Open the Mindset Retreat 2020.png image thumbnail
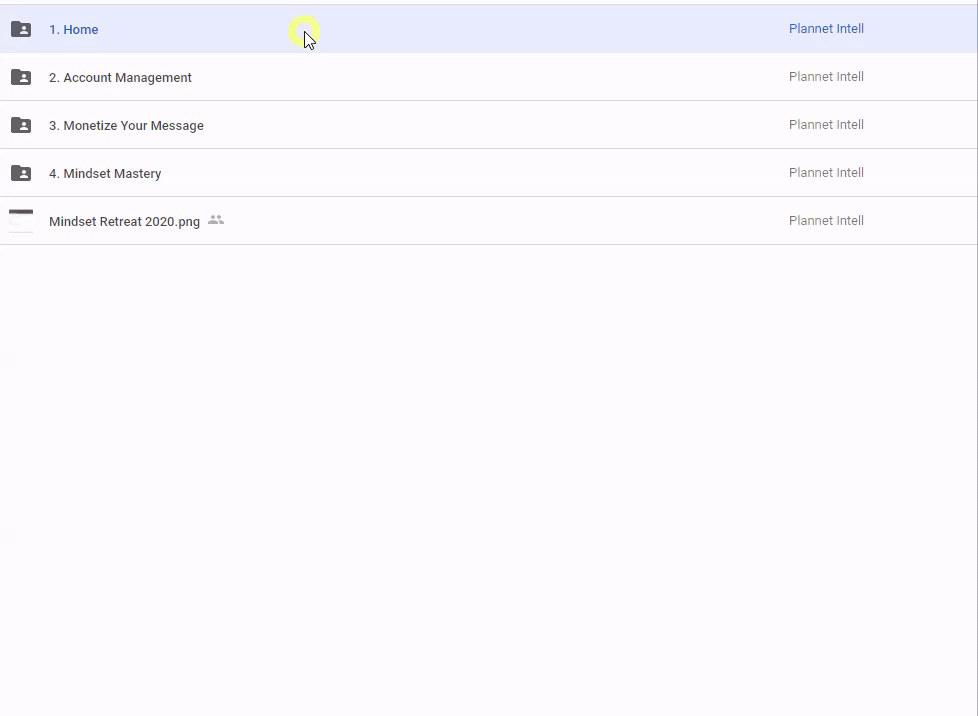Image resolution: width=978 pixels, height=716 pixels. click(x=21, y=221)
